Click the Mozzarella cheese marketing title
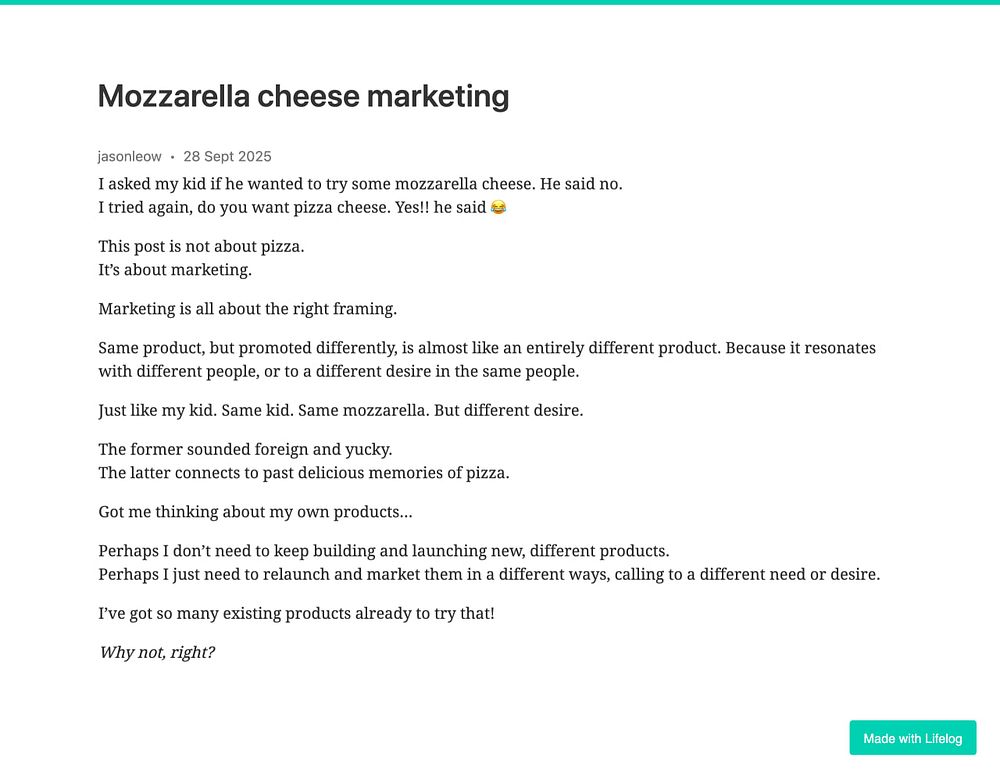1000x775 pixels. pyautogui.click(x=303, y=97)
